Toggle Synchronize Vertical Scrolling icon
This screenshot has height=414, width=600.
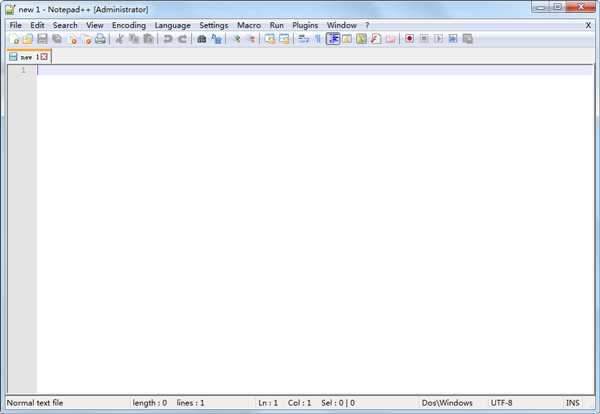(x=270, y=39)
